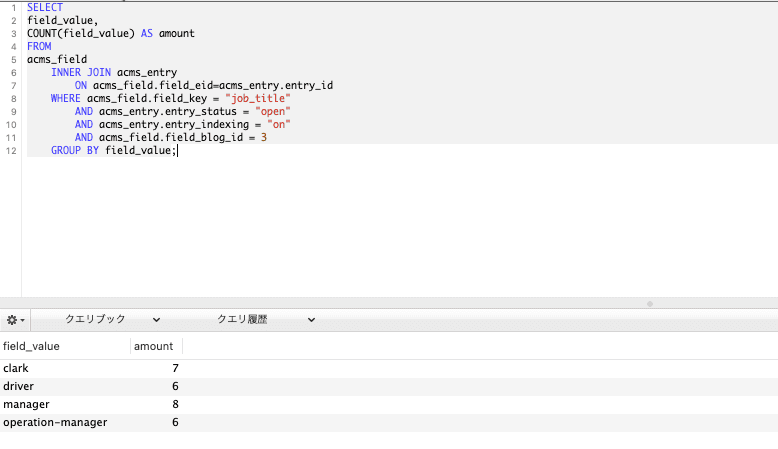
Task: Expand the クエリ履歴 dropdown
Action: (266, 320)
